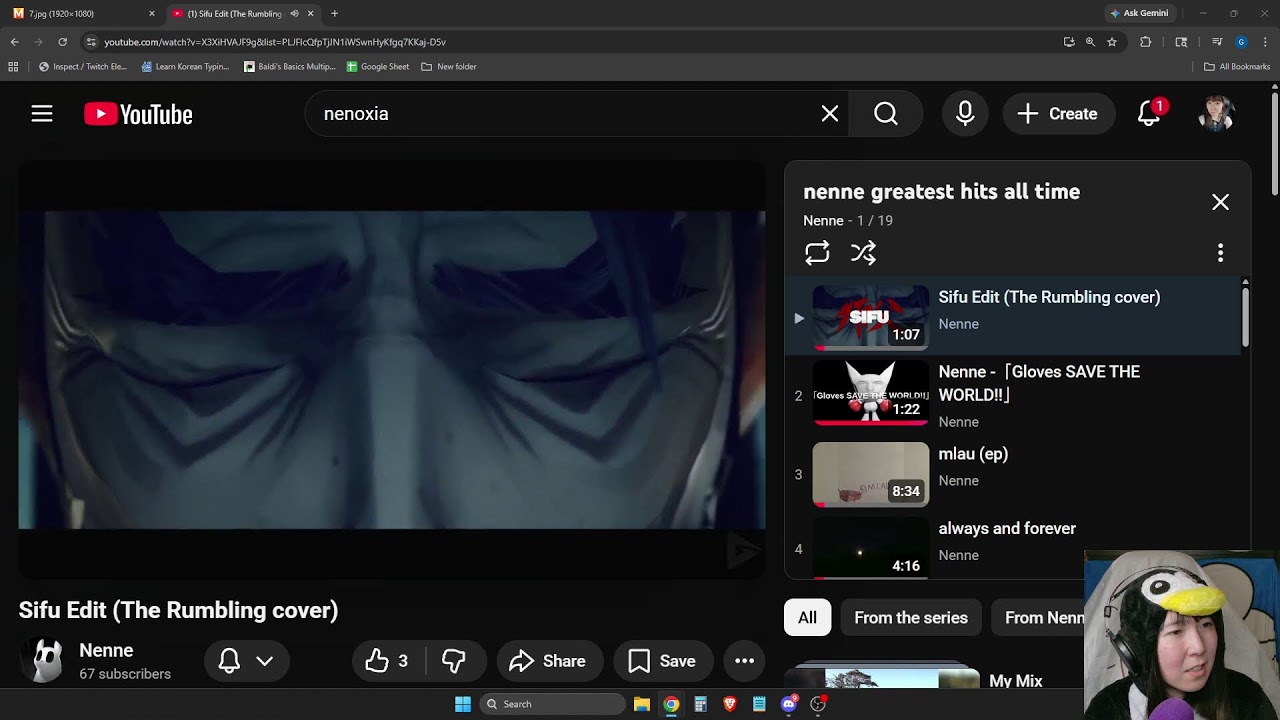Close the playlist panel
Viewport: 1280px width, 720px height.
coord(1220,202)
